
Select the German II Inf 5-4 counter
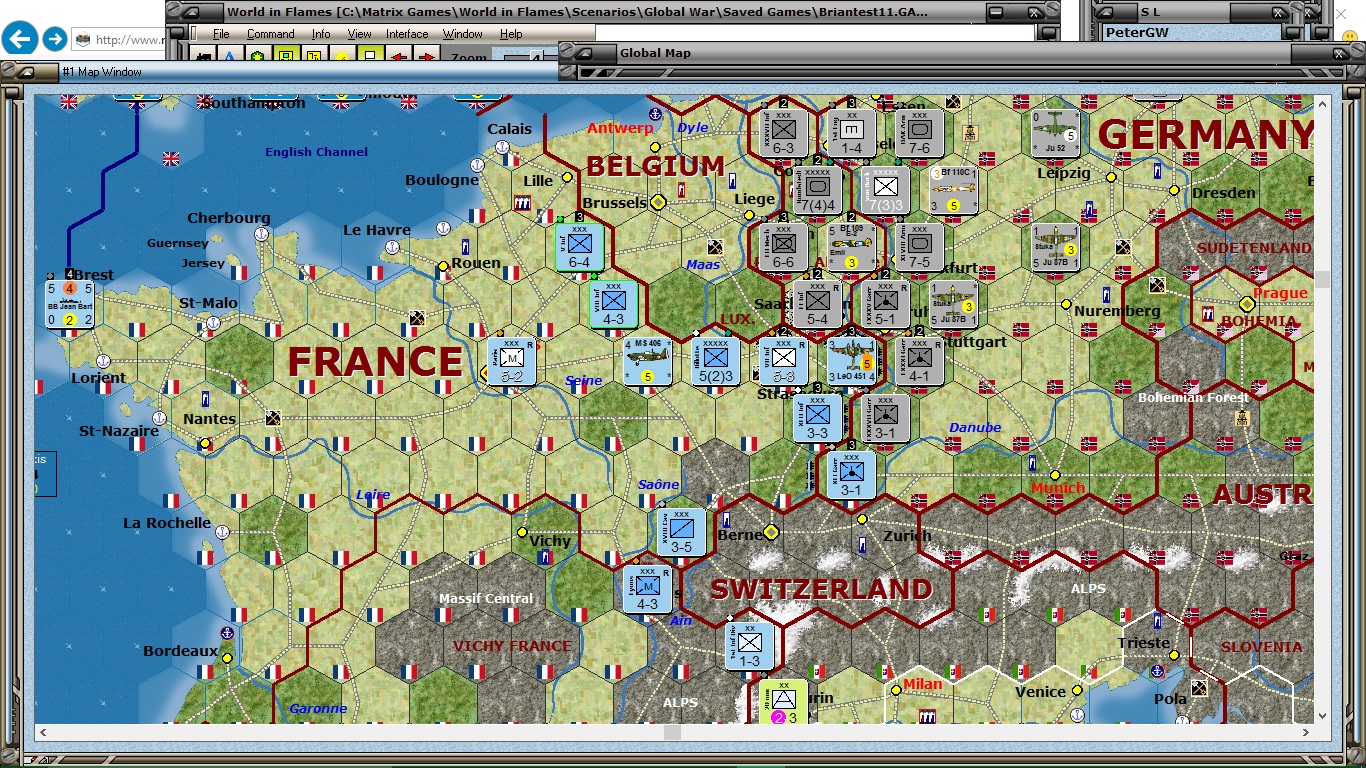818,304
